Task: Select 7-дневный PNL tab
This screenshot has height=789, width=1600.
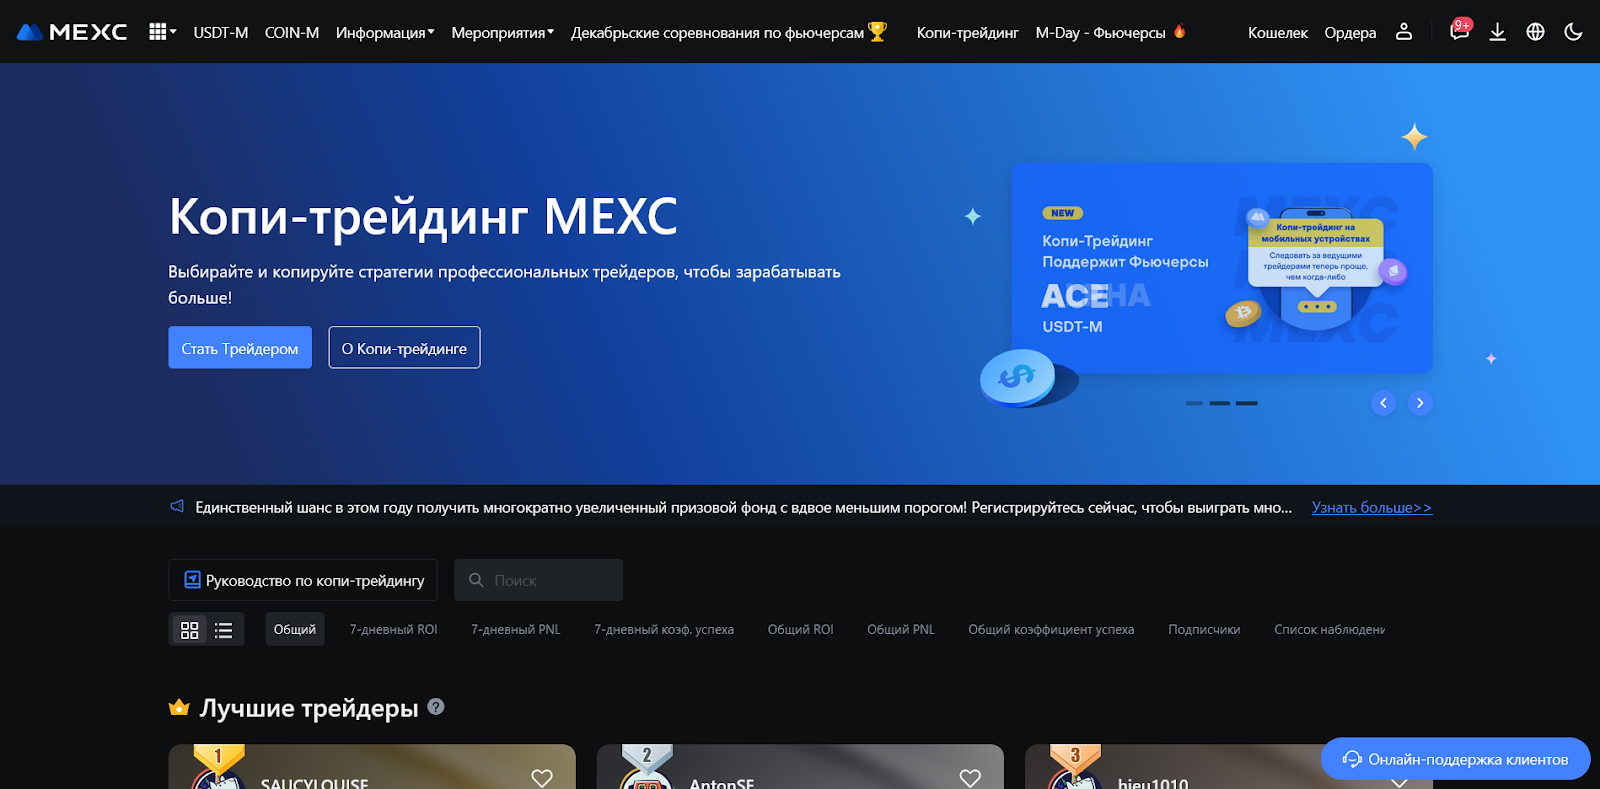Action: pyautogui.click(x=516, y=630)
